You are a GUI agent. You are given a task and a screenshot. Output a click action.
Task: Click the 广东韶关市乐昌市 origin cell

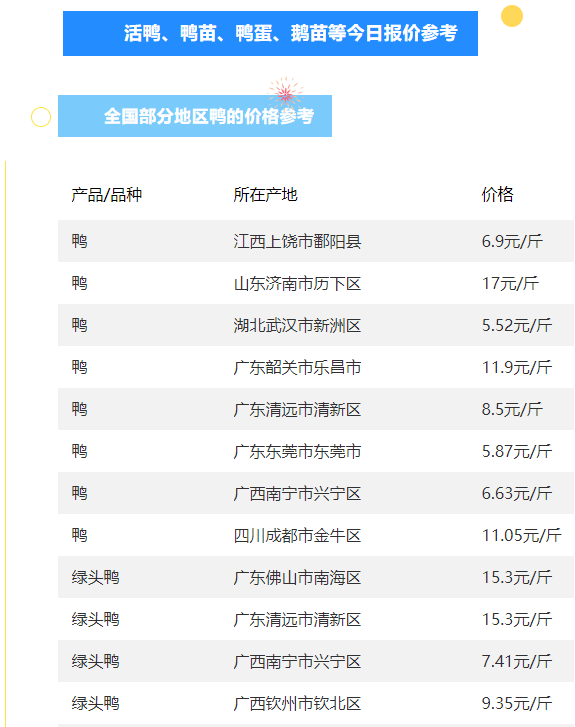click(x=297, y=368)
